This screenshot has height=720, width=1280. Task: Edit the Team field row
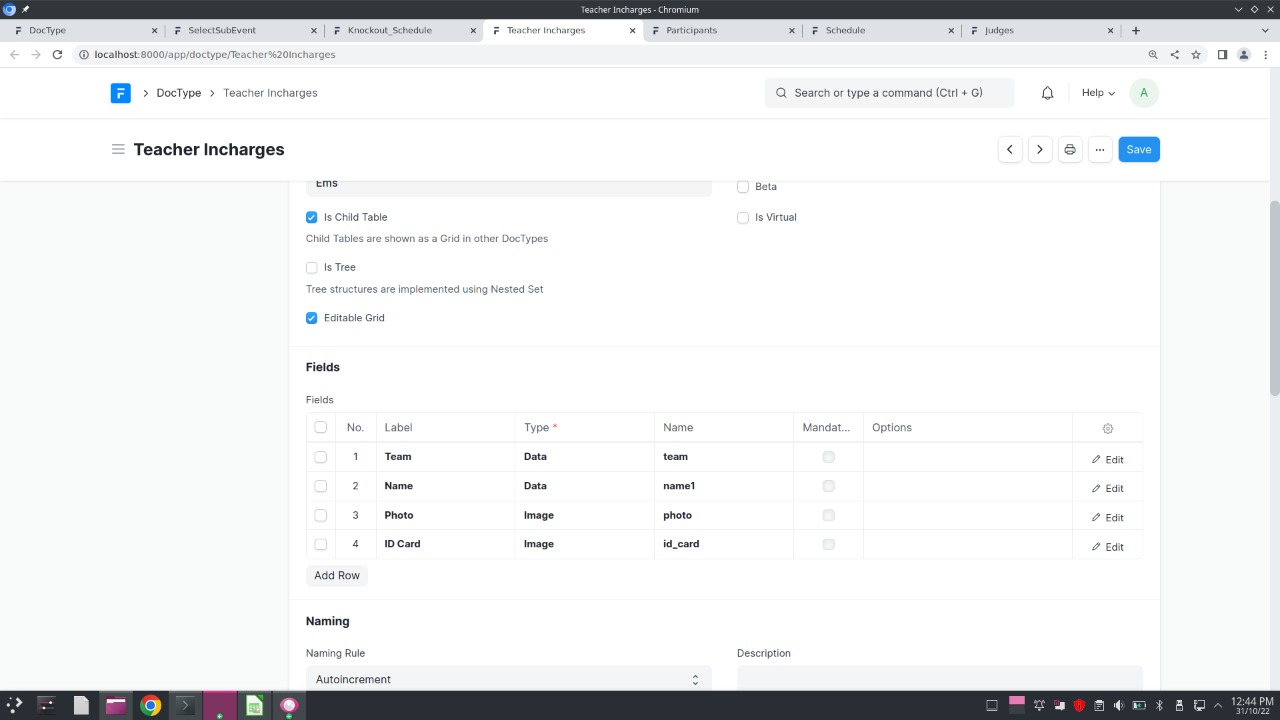[x=1107, y=459]
